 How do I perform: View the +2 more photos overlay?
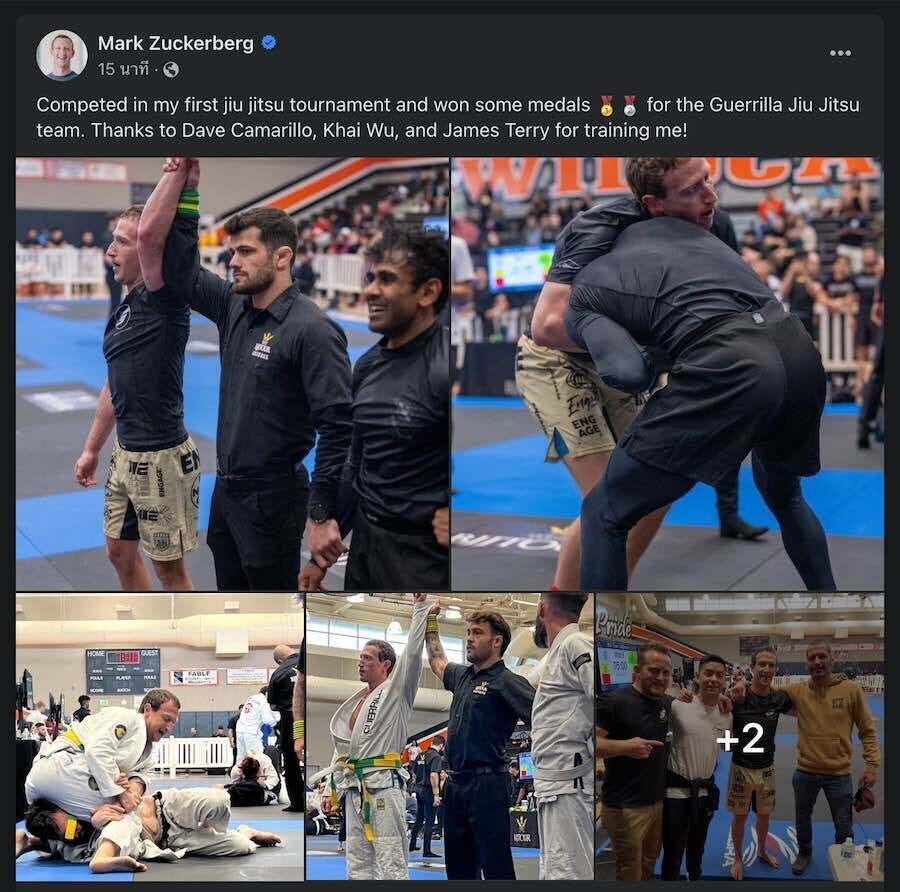tap(740, 737)
